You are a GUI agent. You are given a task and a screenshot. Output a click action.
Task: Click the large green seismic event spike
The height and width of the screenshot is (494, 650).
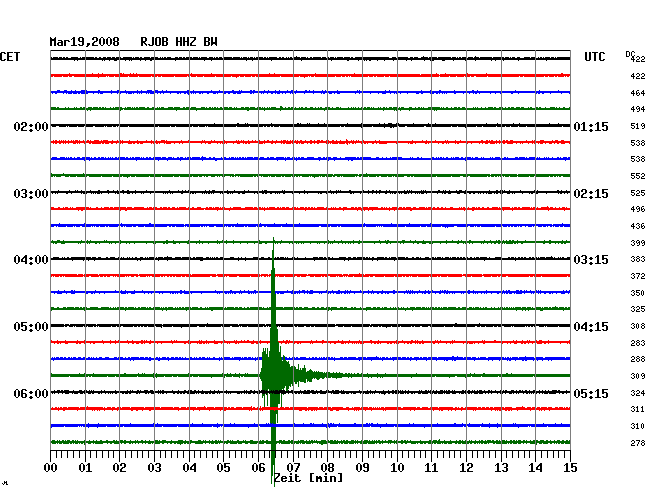273,362
